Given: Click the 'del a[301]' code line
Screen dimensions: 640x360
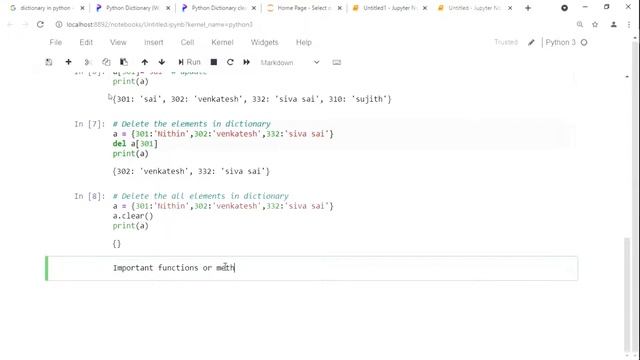Looking at the screenshot, I should pos(135,144).
